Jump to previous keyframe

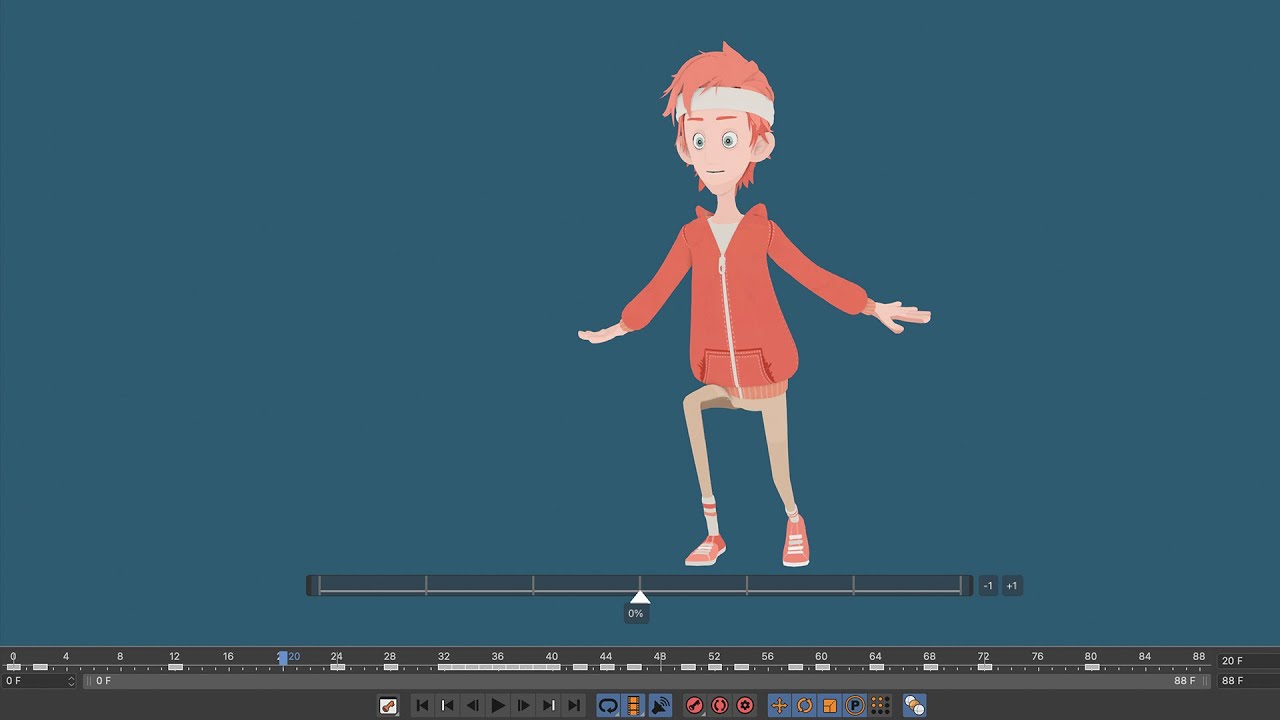447,706
